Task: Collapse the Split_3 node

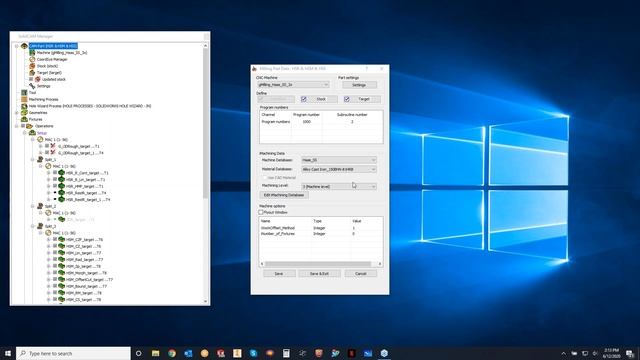Action: 33,226
